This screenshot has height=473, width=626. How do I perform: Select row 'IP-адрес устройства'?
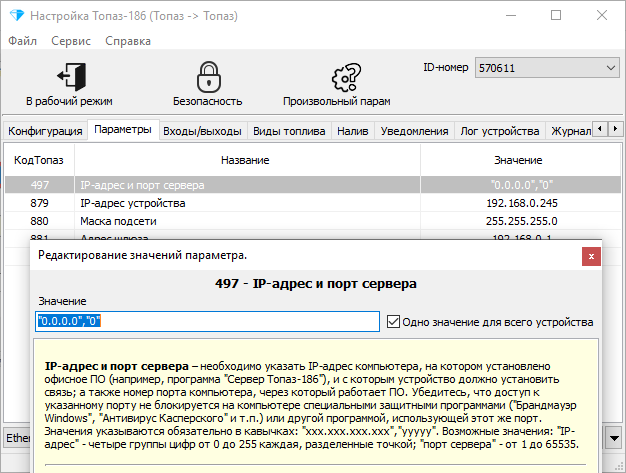point(313,203)
